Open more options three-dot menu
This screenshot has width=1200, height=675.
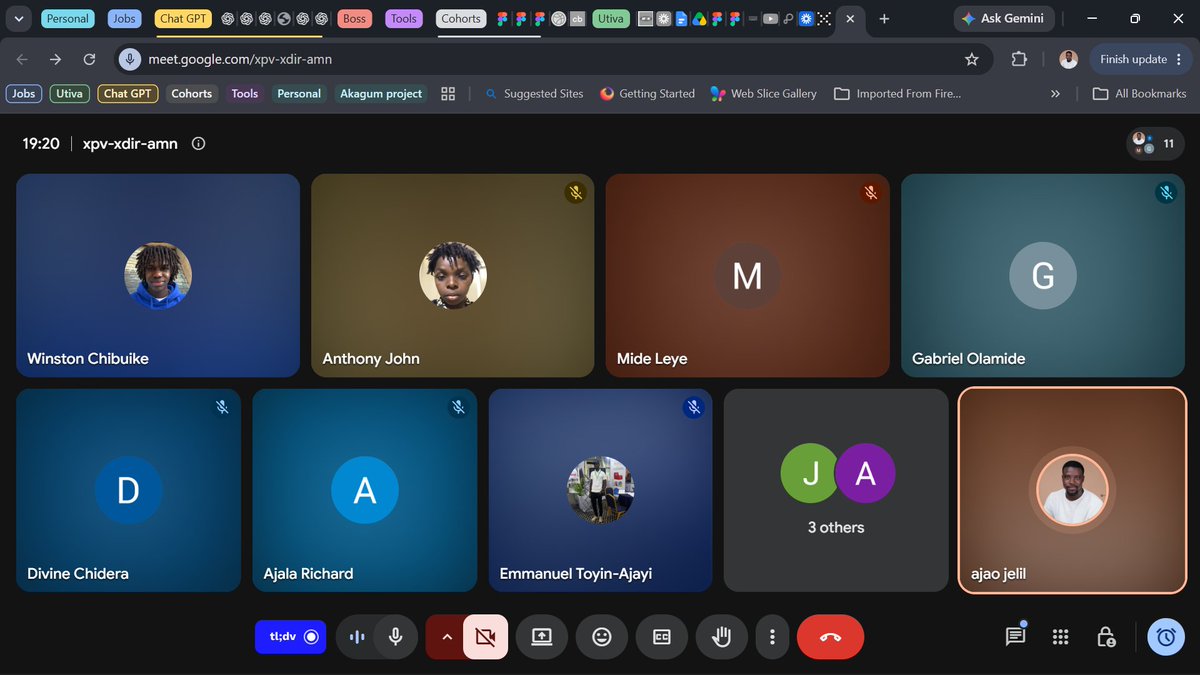(772, 636)
